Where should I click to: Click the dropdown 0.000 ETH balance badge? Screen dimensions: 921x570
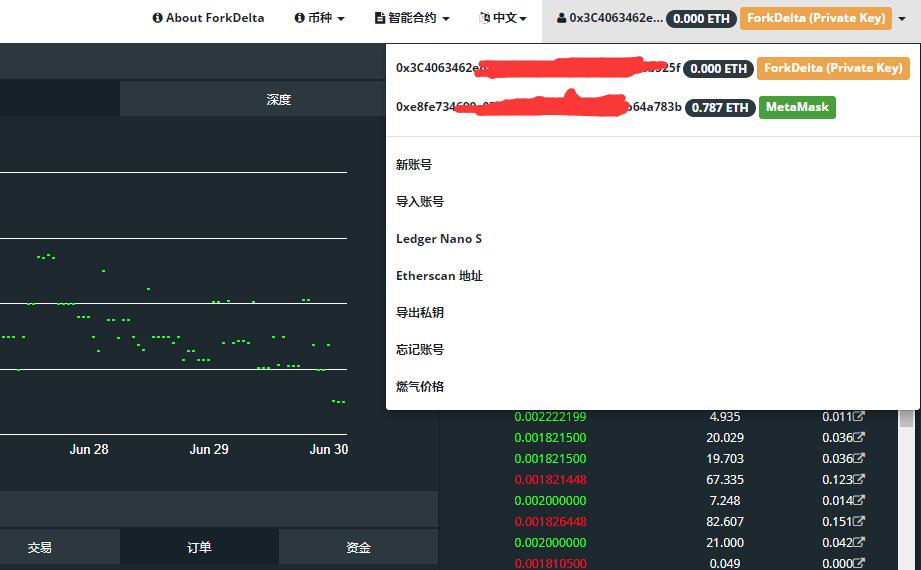[x=718, y=69]
